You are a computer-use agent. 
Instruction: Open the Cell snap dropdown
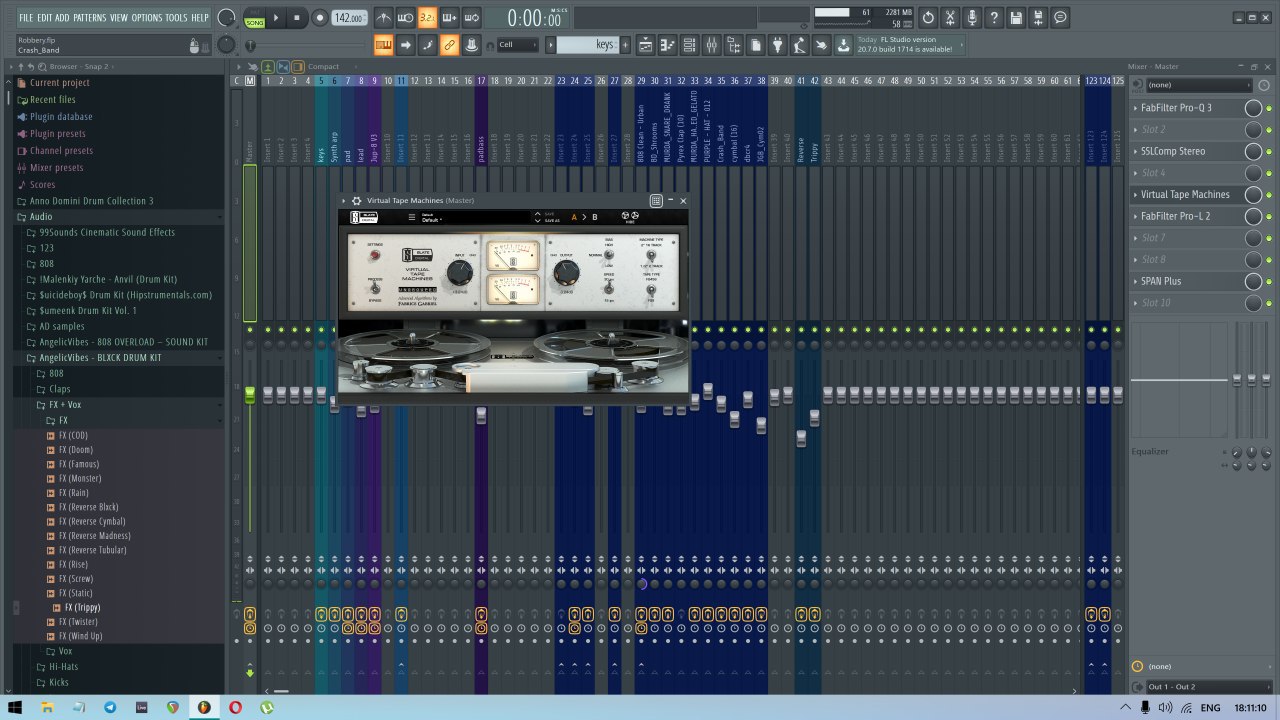coord(518,45)
